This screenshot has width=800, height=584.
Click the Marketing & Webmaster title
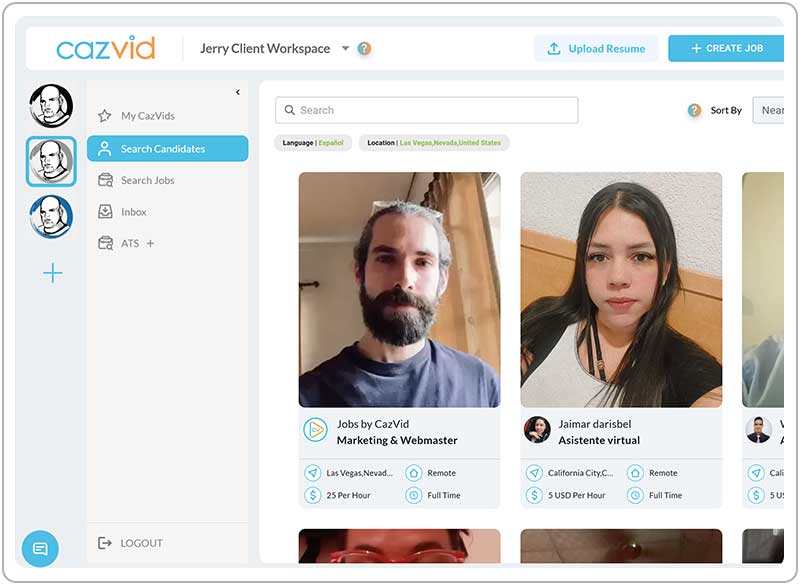click(397, 440)
